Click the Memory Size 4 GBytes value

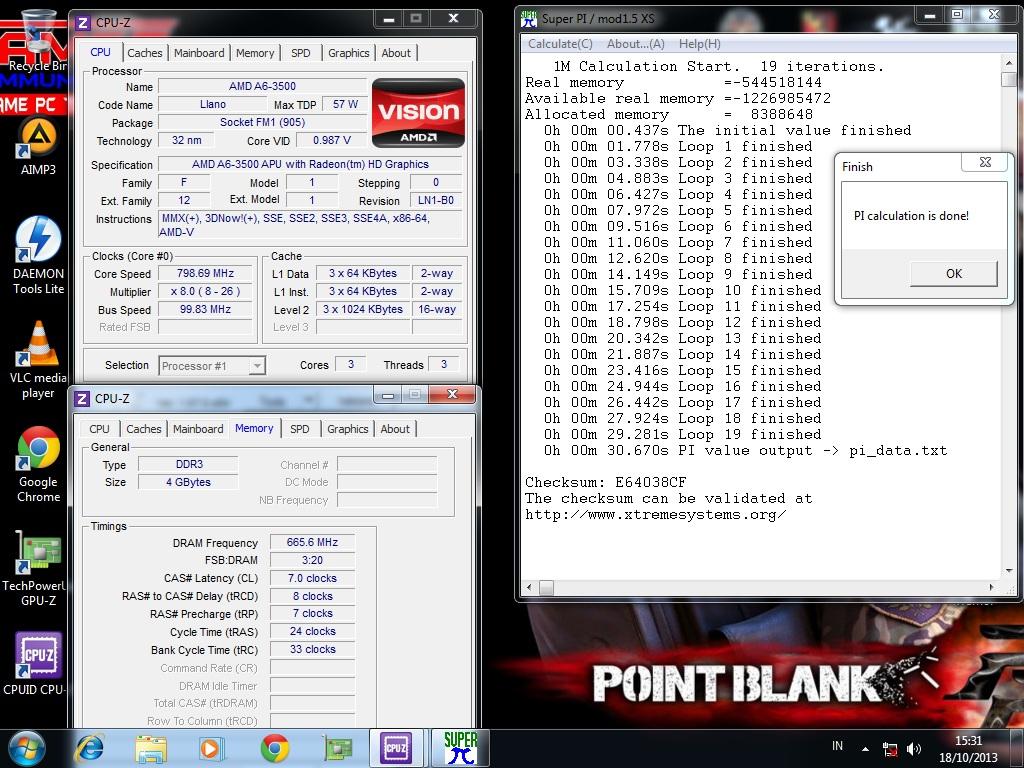tap(188, 482)
